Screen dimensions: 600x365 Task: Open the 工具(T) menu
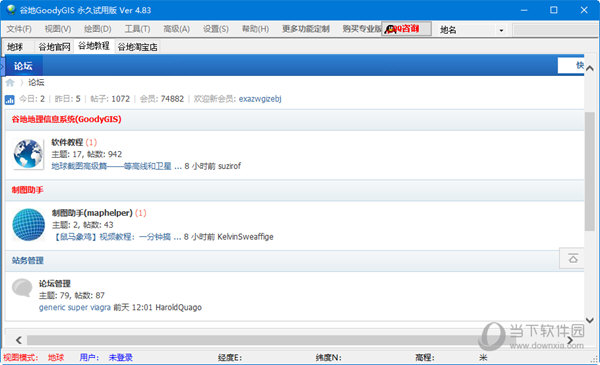[x=137, y=29]
